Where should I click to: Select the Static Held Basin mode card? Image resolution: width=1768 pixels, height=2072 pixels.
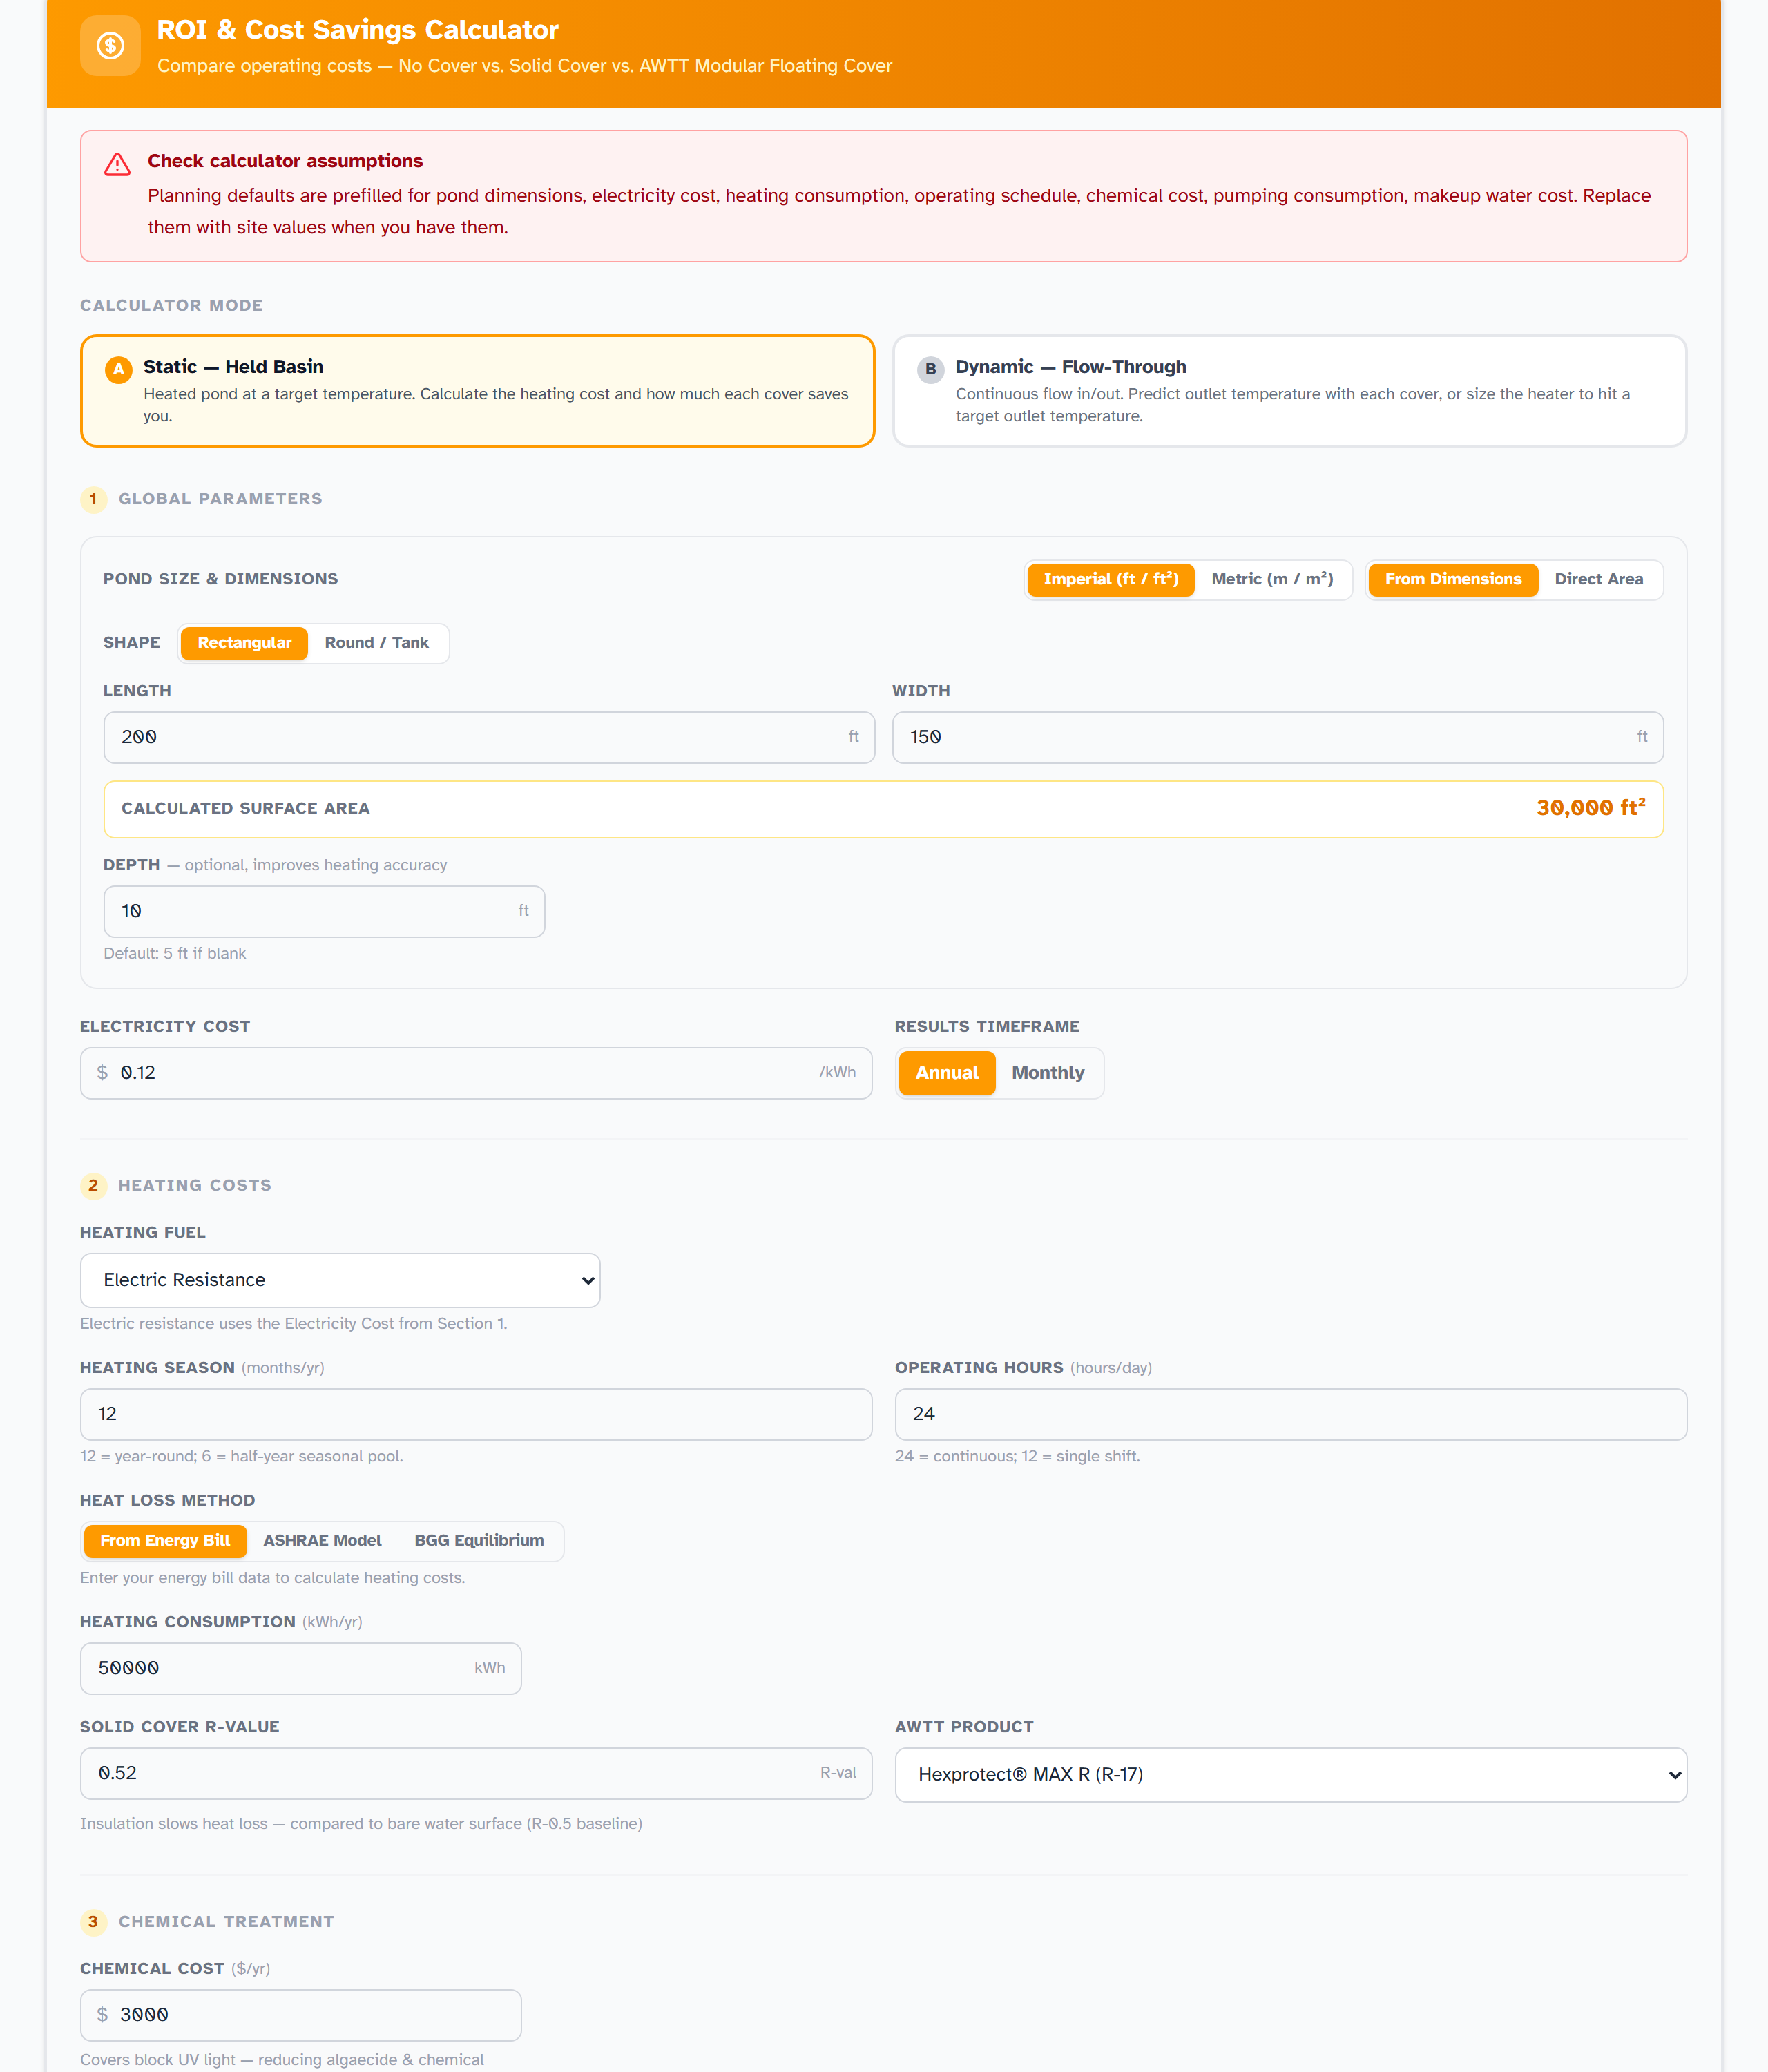[477, 391]
